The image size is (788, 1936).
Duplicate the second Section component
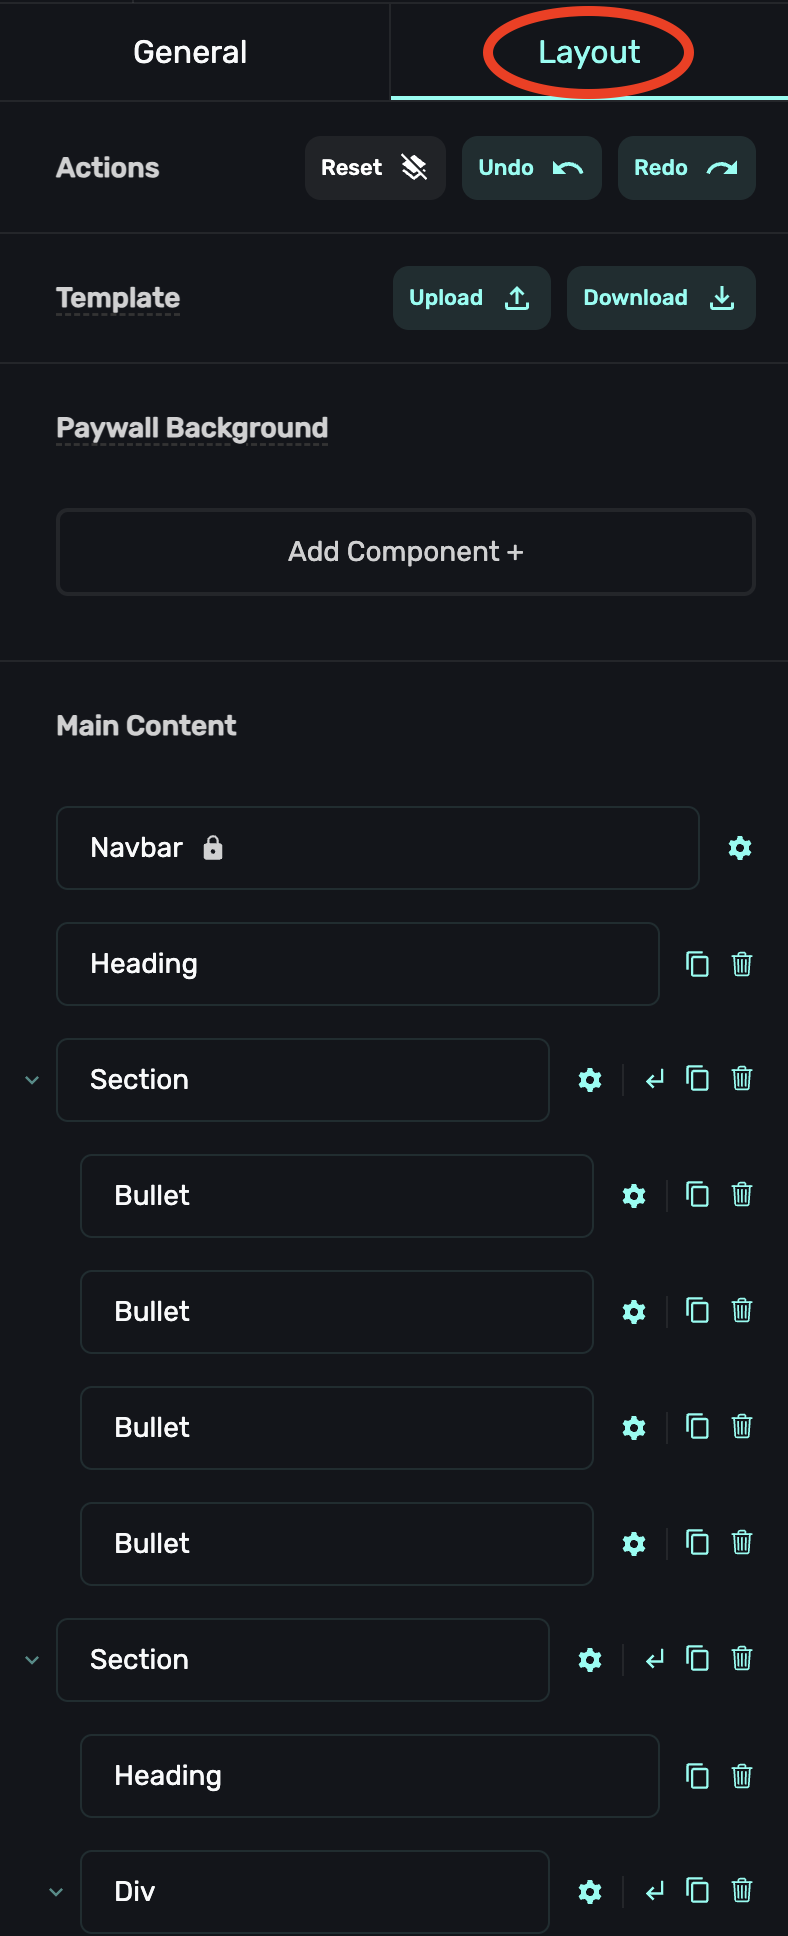pos(697,1659)
